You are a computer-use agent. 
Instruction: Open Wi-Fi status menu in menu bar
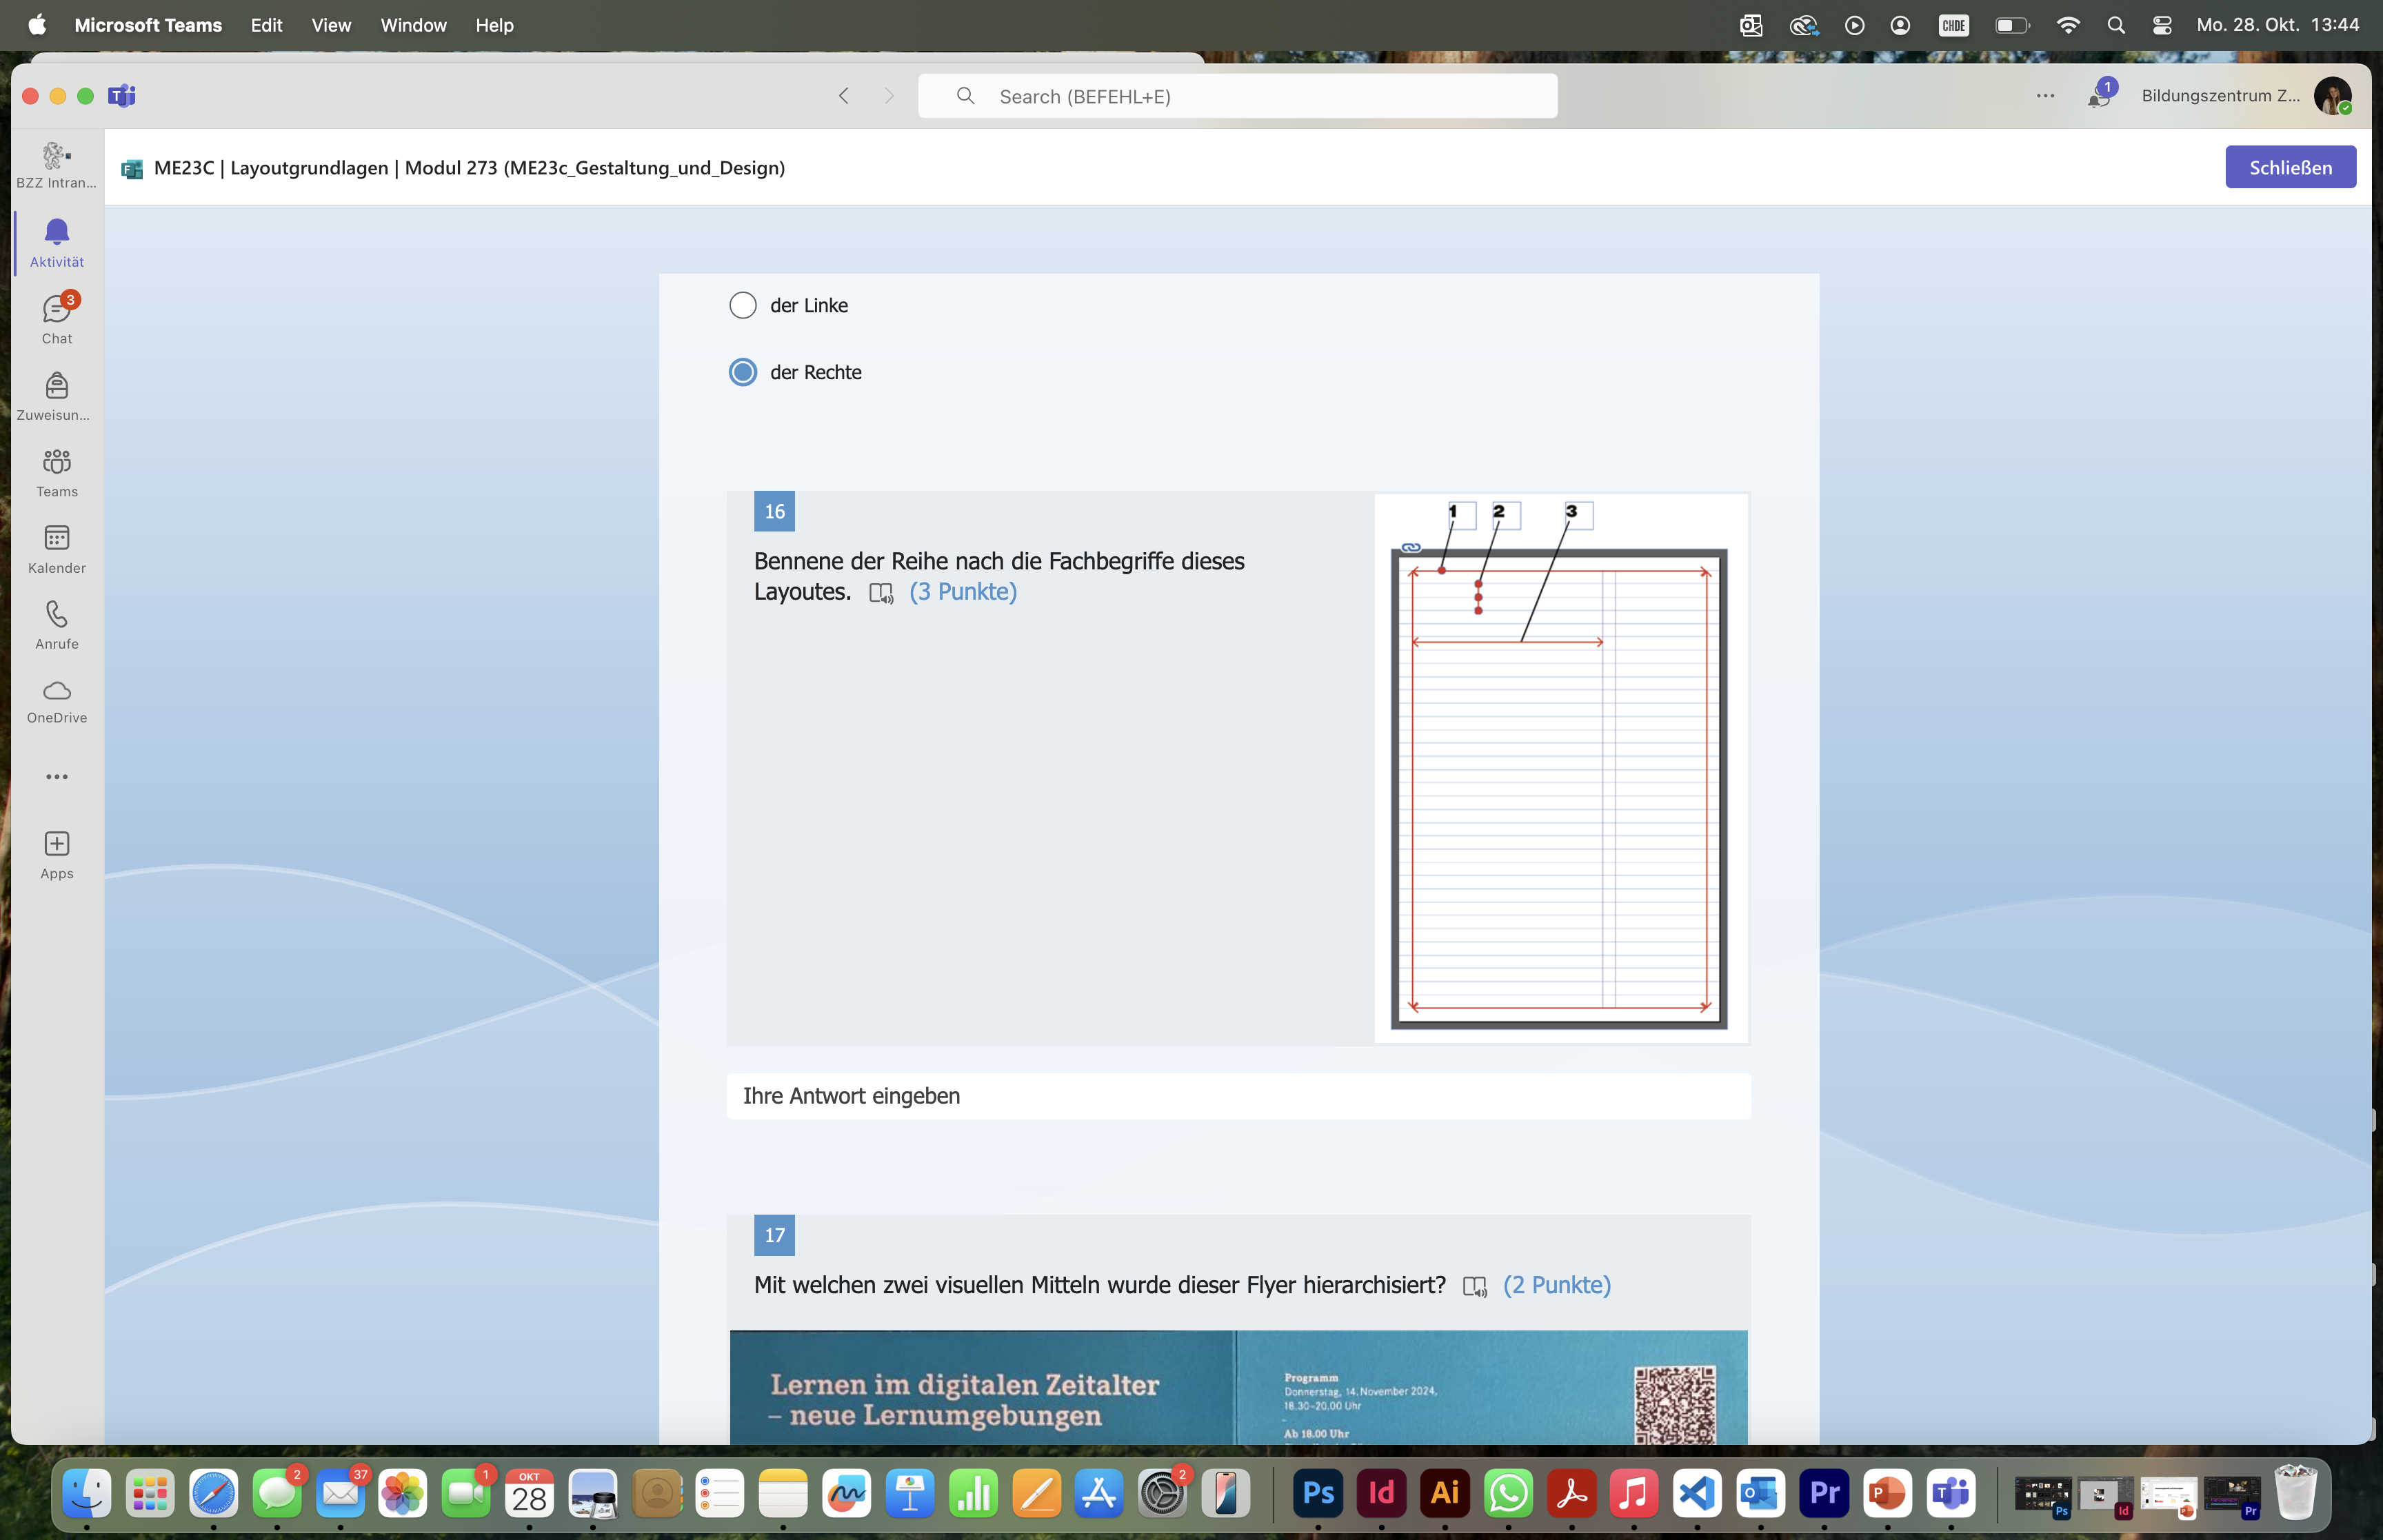(x=2068, y=25)
